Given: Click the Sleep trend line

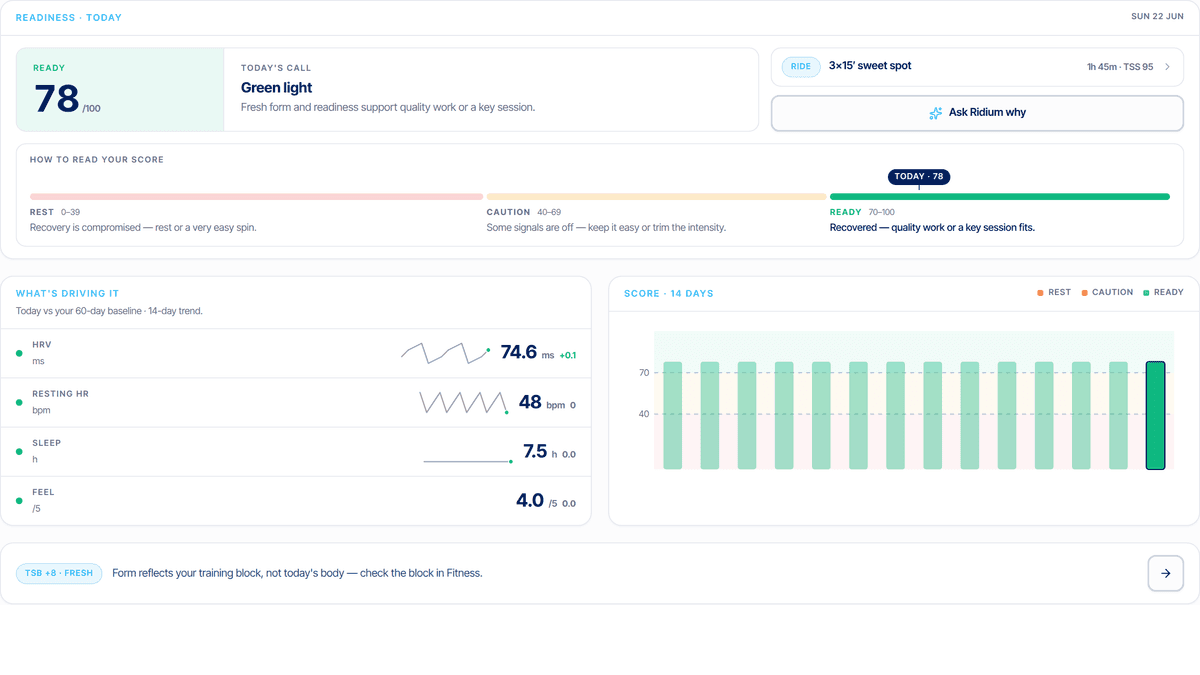Looking at the screenshot, I should [x=468, y=461].
